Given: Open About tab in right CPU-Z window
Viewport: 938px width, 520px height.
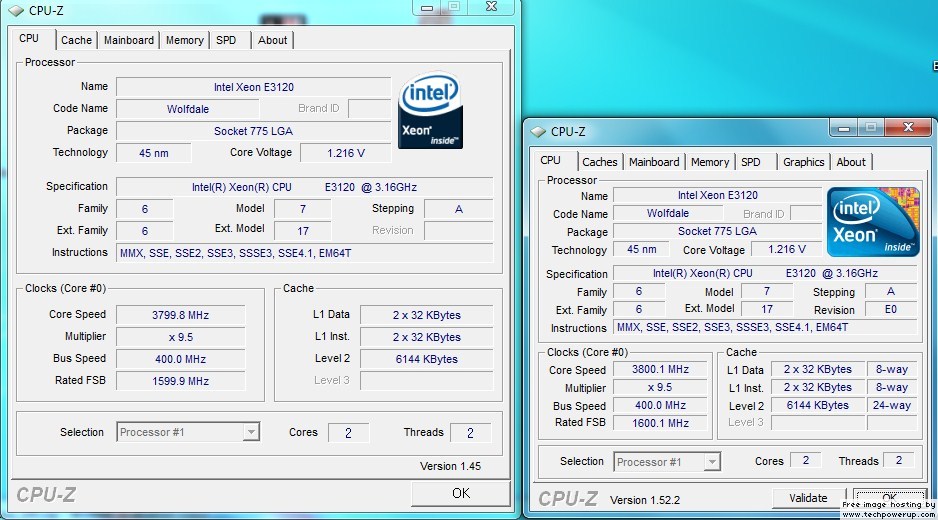Looking at the screenshot, I should click(851, 162).
